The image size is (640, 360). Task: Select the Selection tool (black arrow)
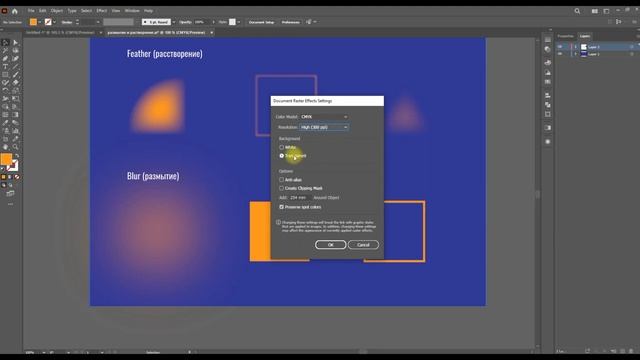coord(5,42)
